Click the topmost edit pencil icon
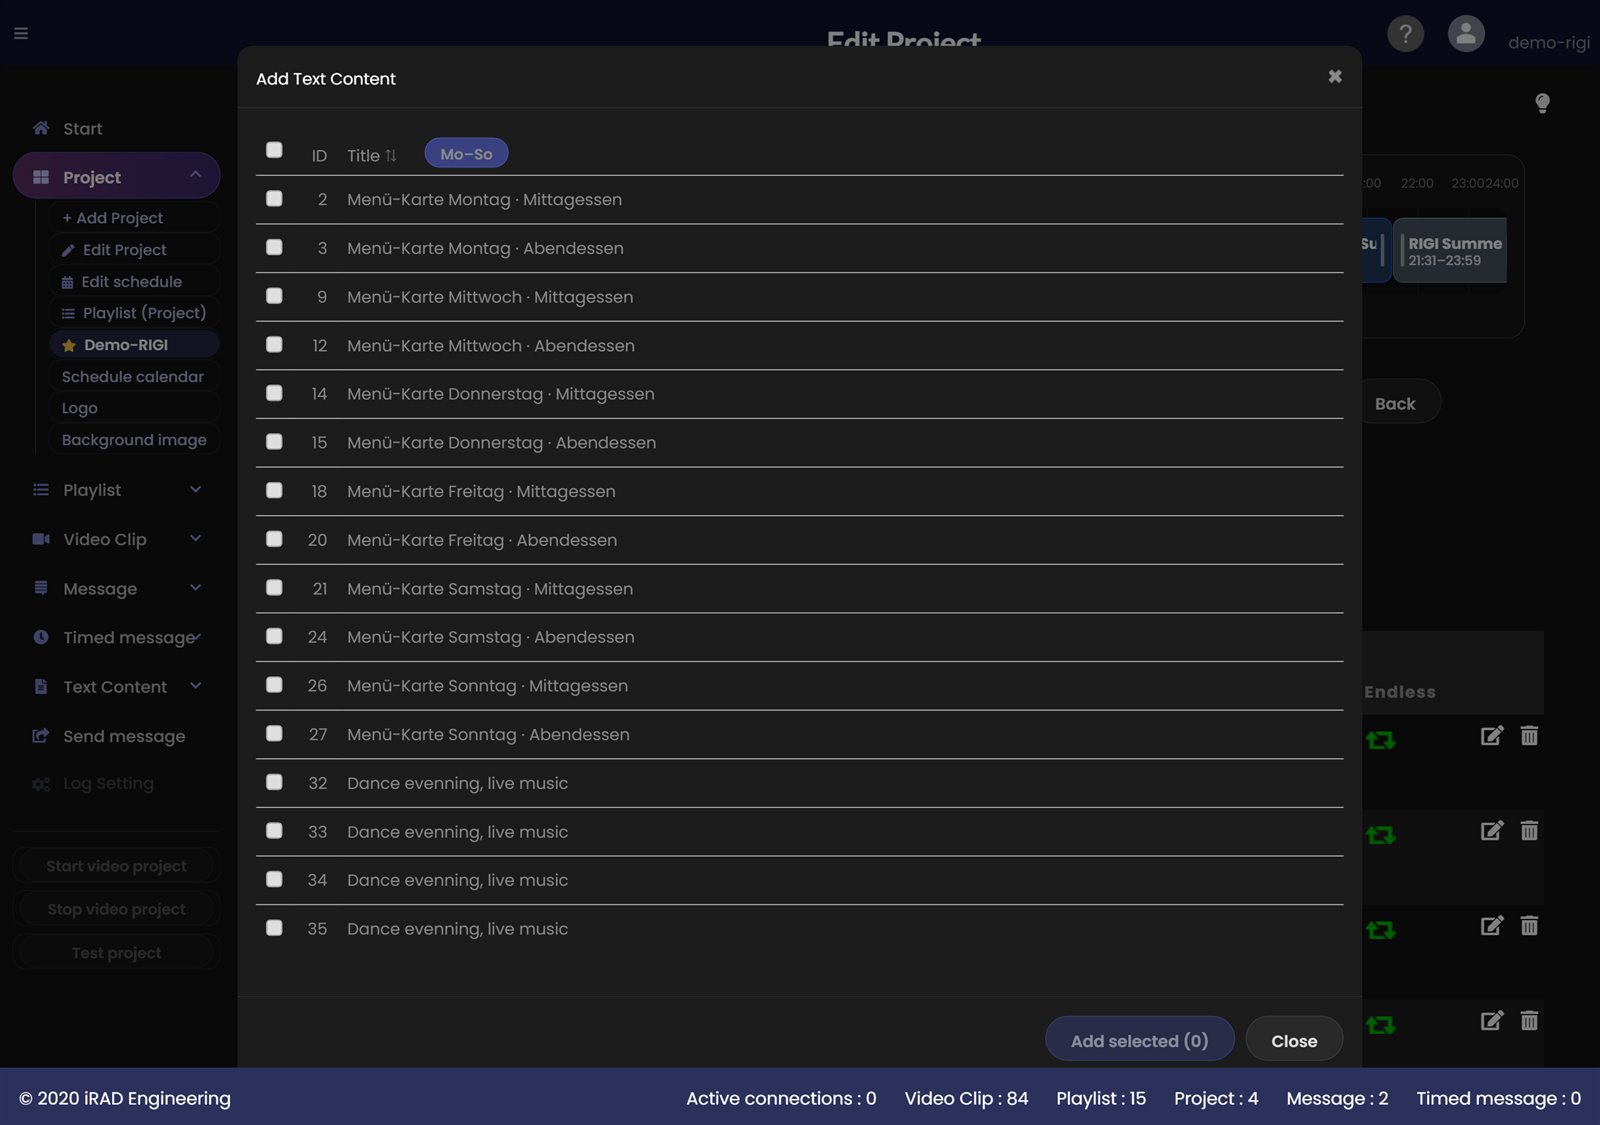 click(1491, 736)
